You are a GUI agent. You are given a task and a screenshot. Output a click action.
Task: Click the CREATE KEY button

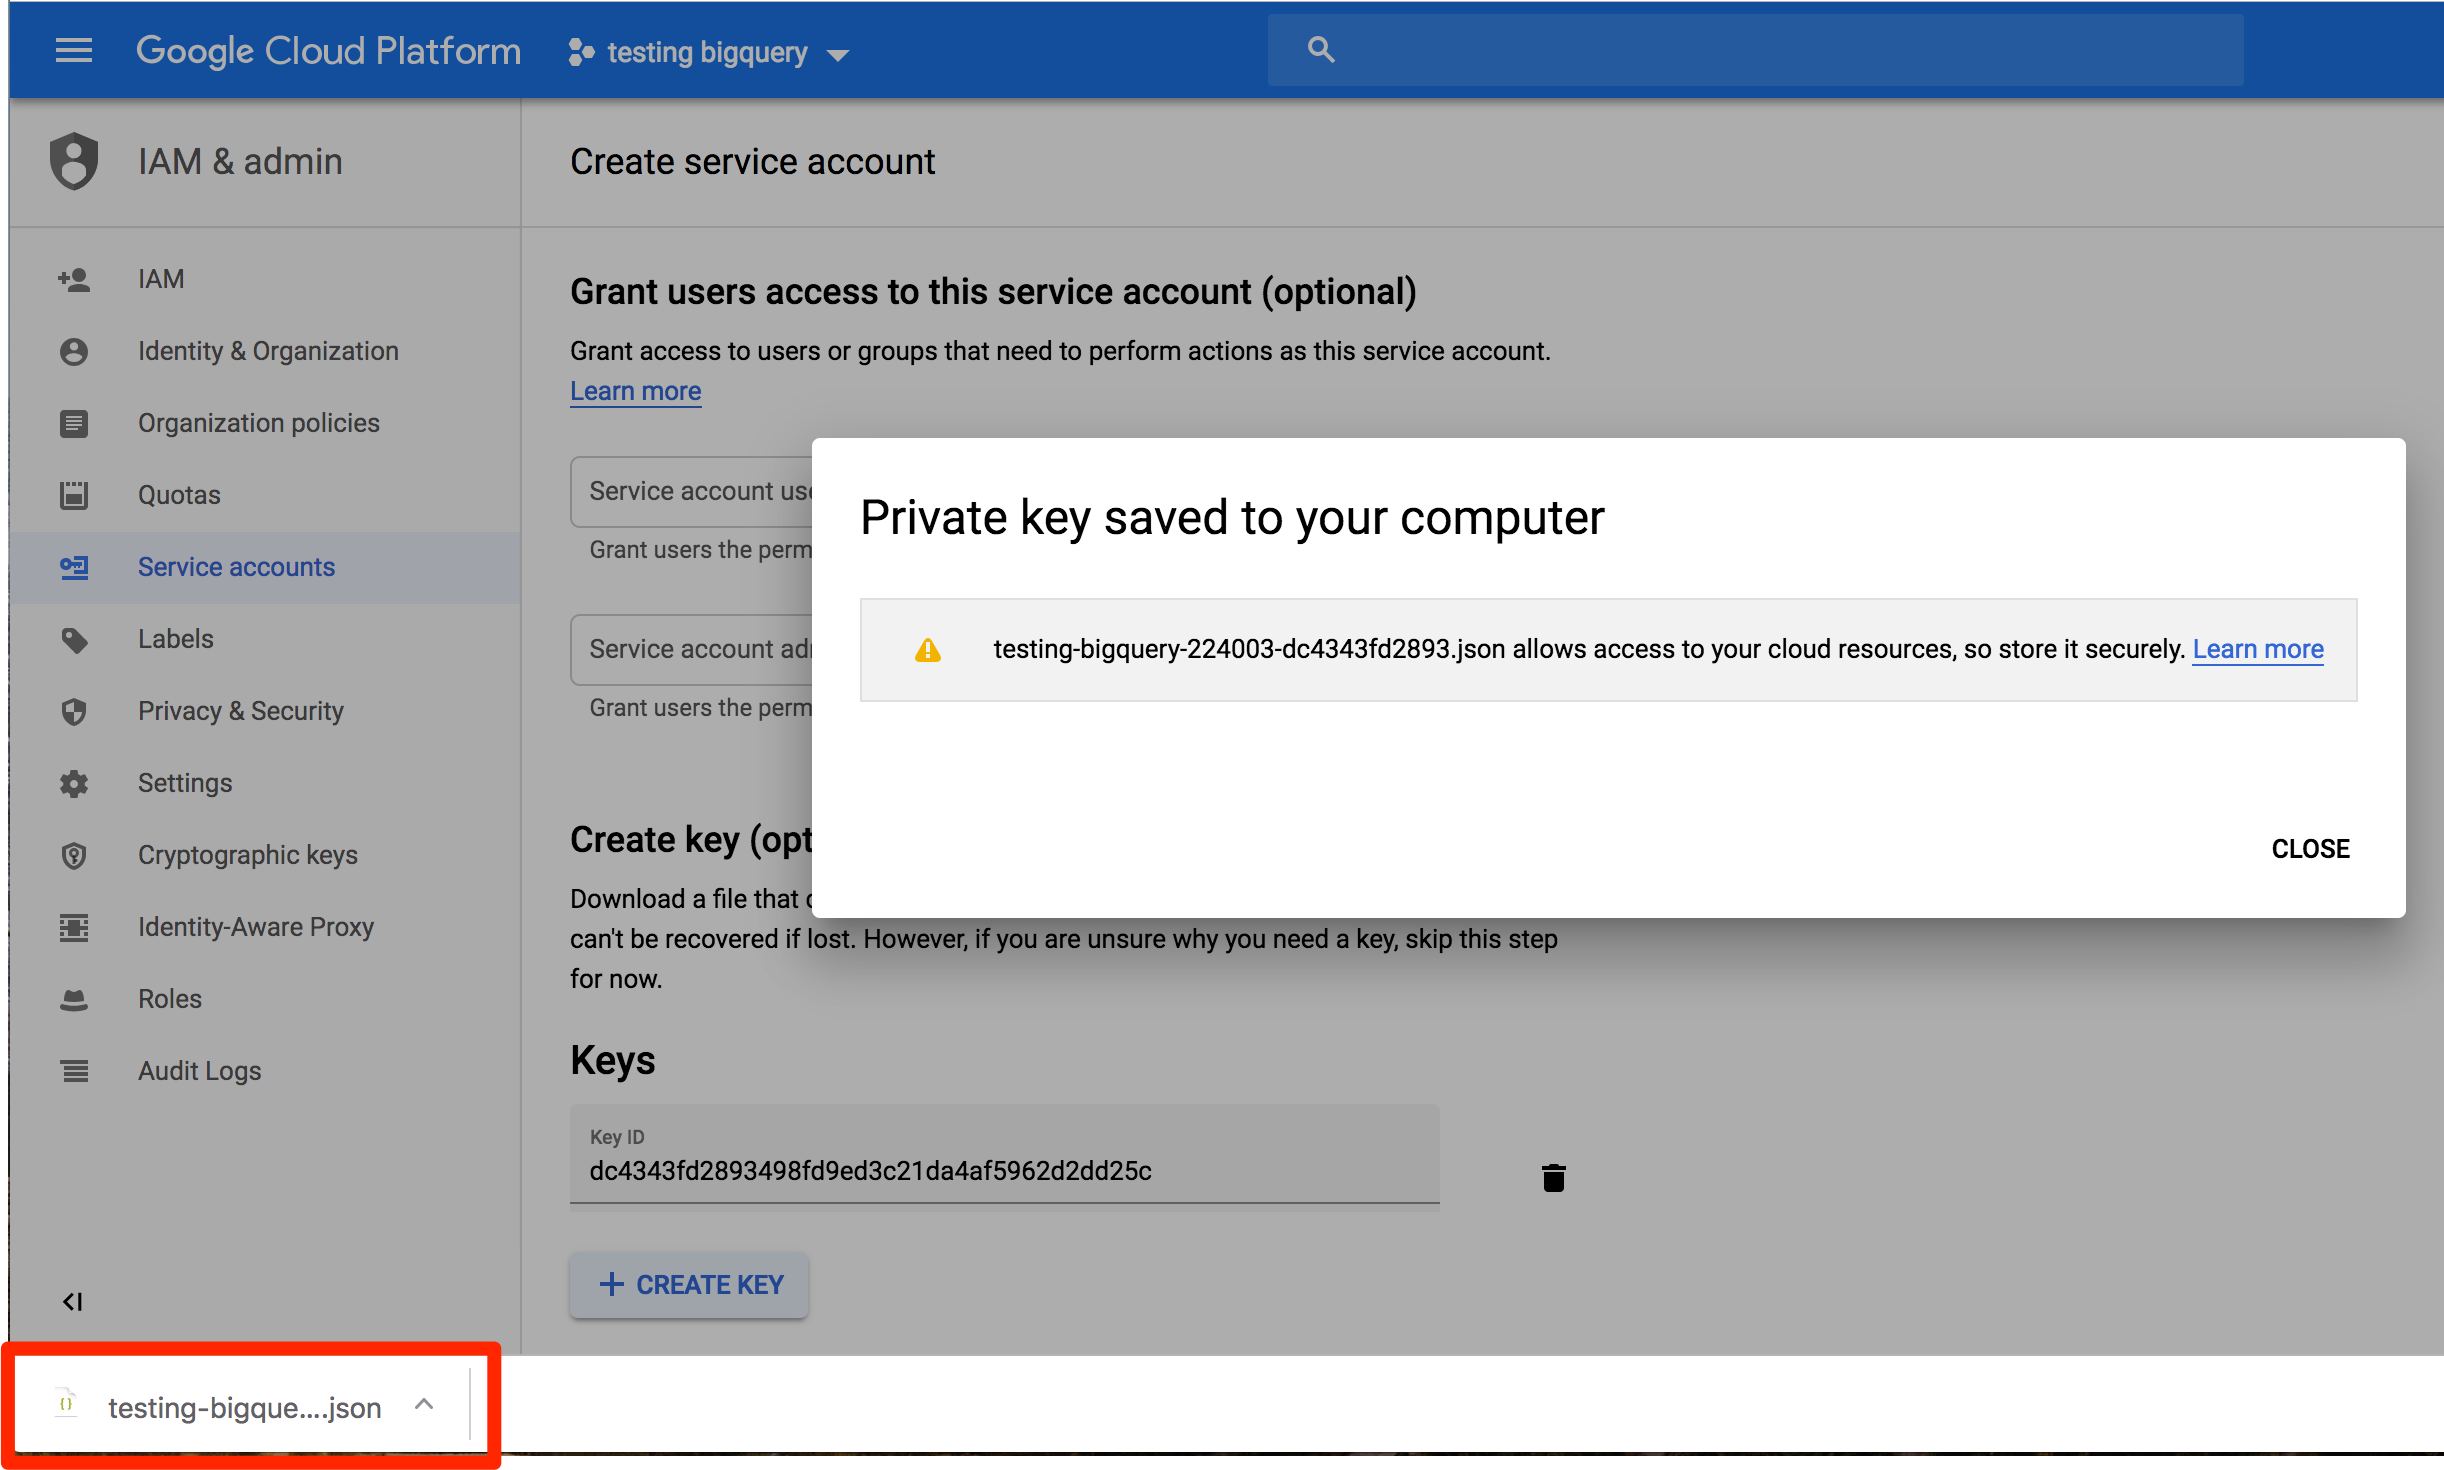pos(690,1285)
